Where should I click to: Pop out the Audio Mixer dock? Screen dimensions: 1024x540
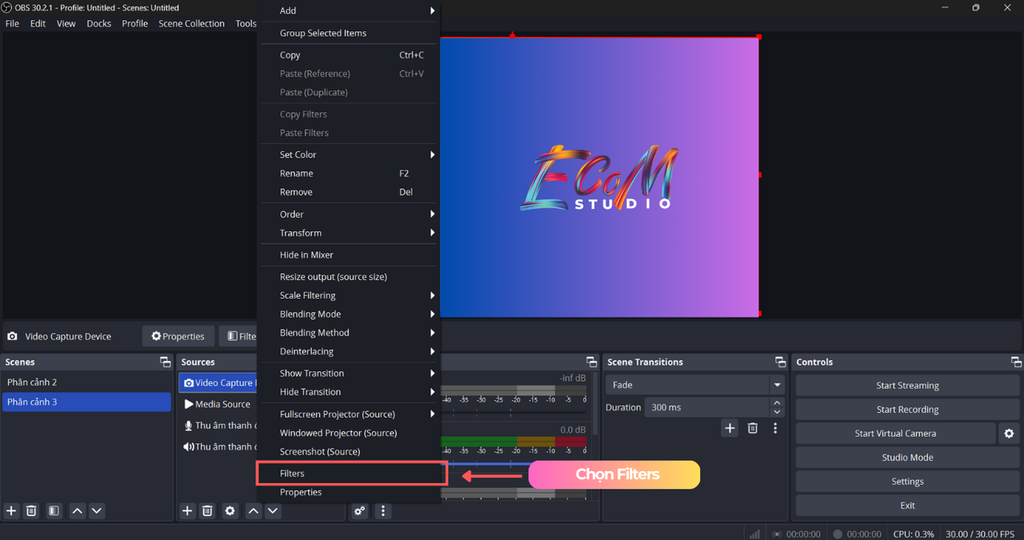pyautogui.click(x=592, y=362)
